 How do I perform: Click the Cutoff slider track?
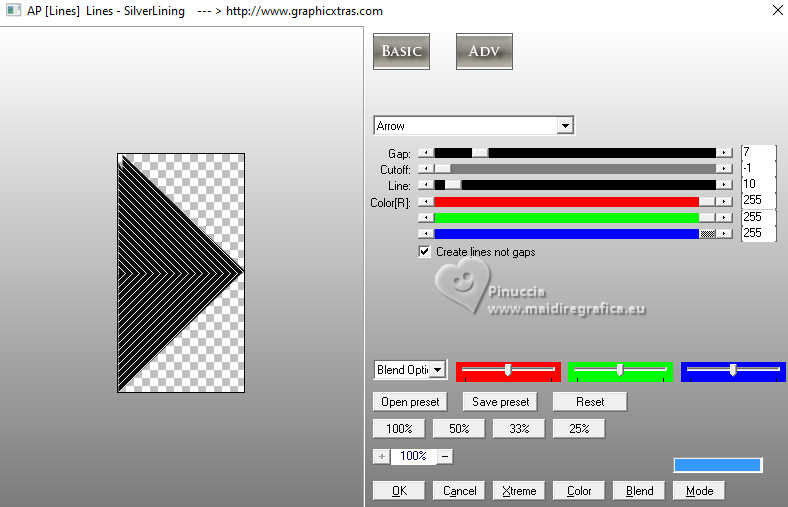[x=575, y=169]
